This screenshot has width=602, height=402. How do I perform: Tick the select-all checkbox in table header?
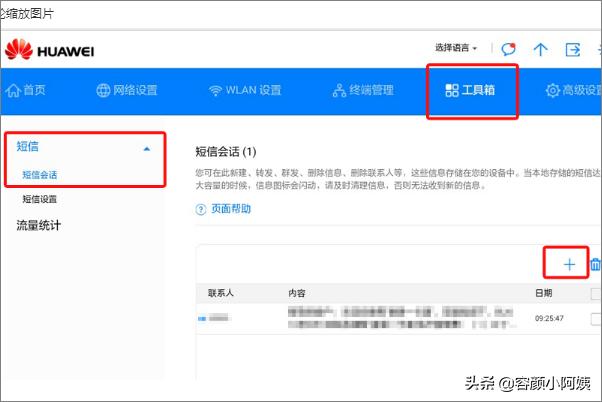tap(596, 293)
